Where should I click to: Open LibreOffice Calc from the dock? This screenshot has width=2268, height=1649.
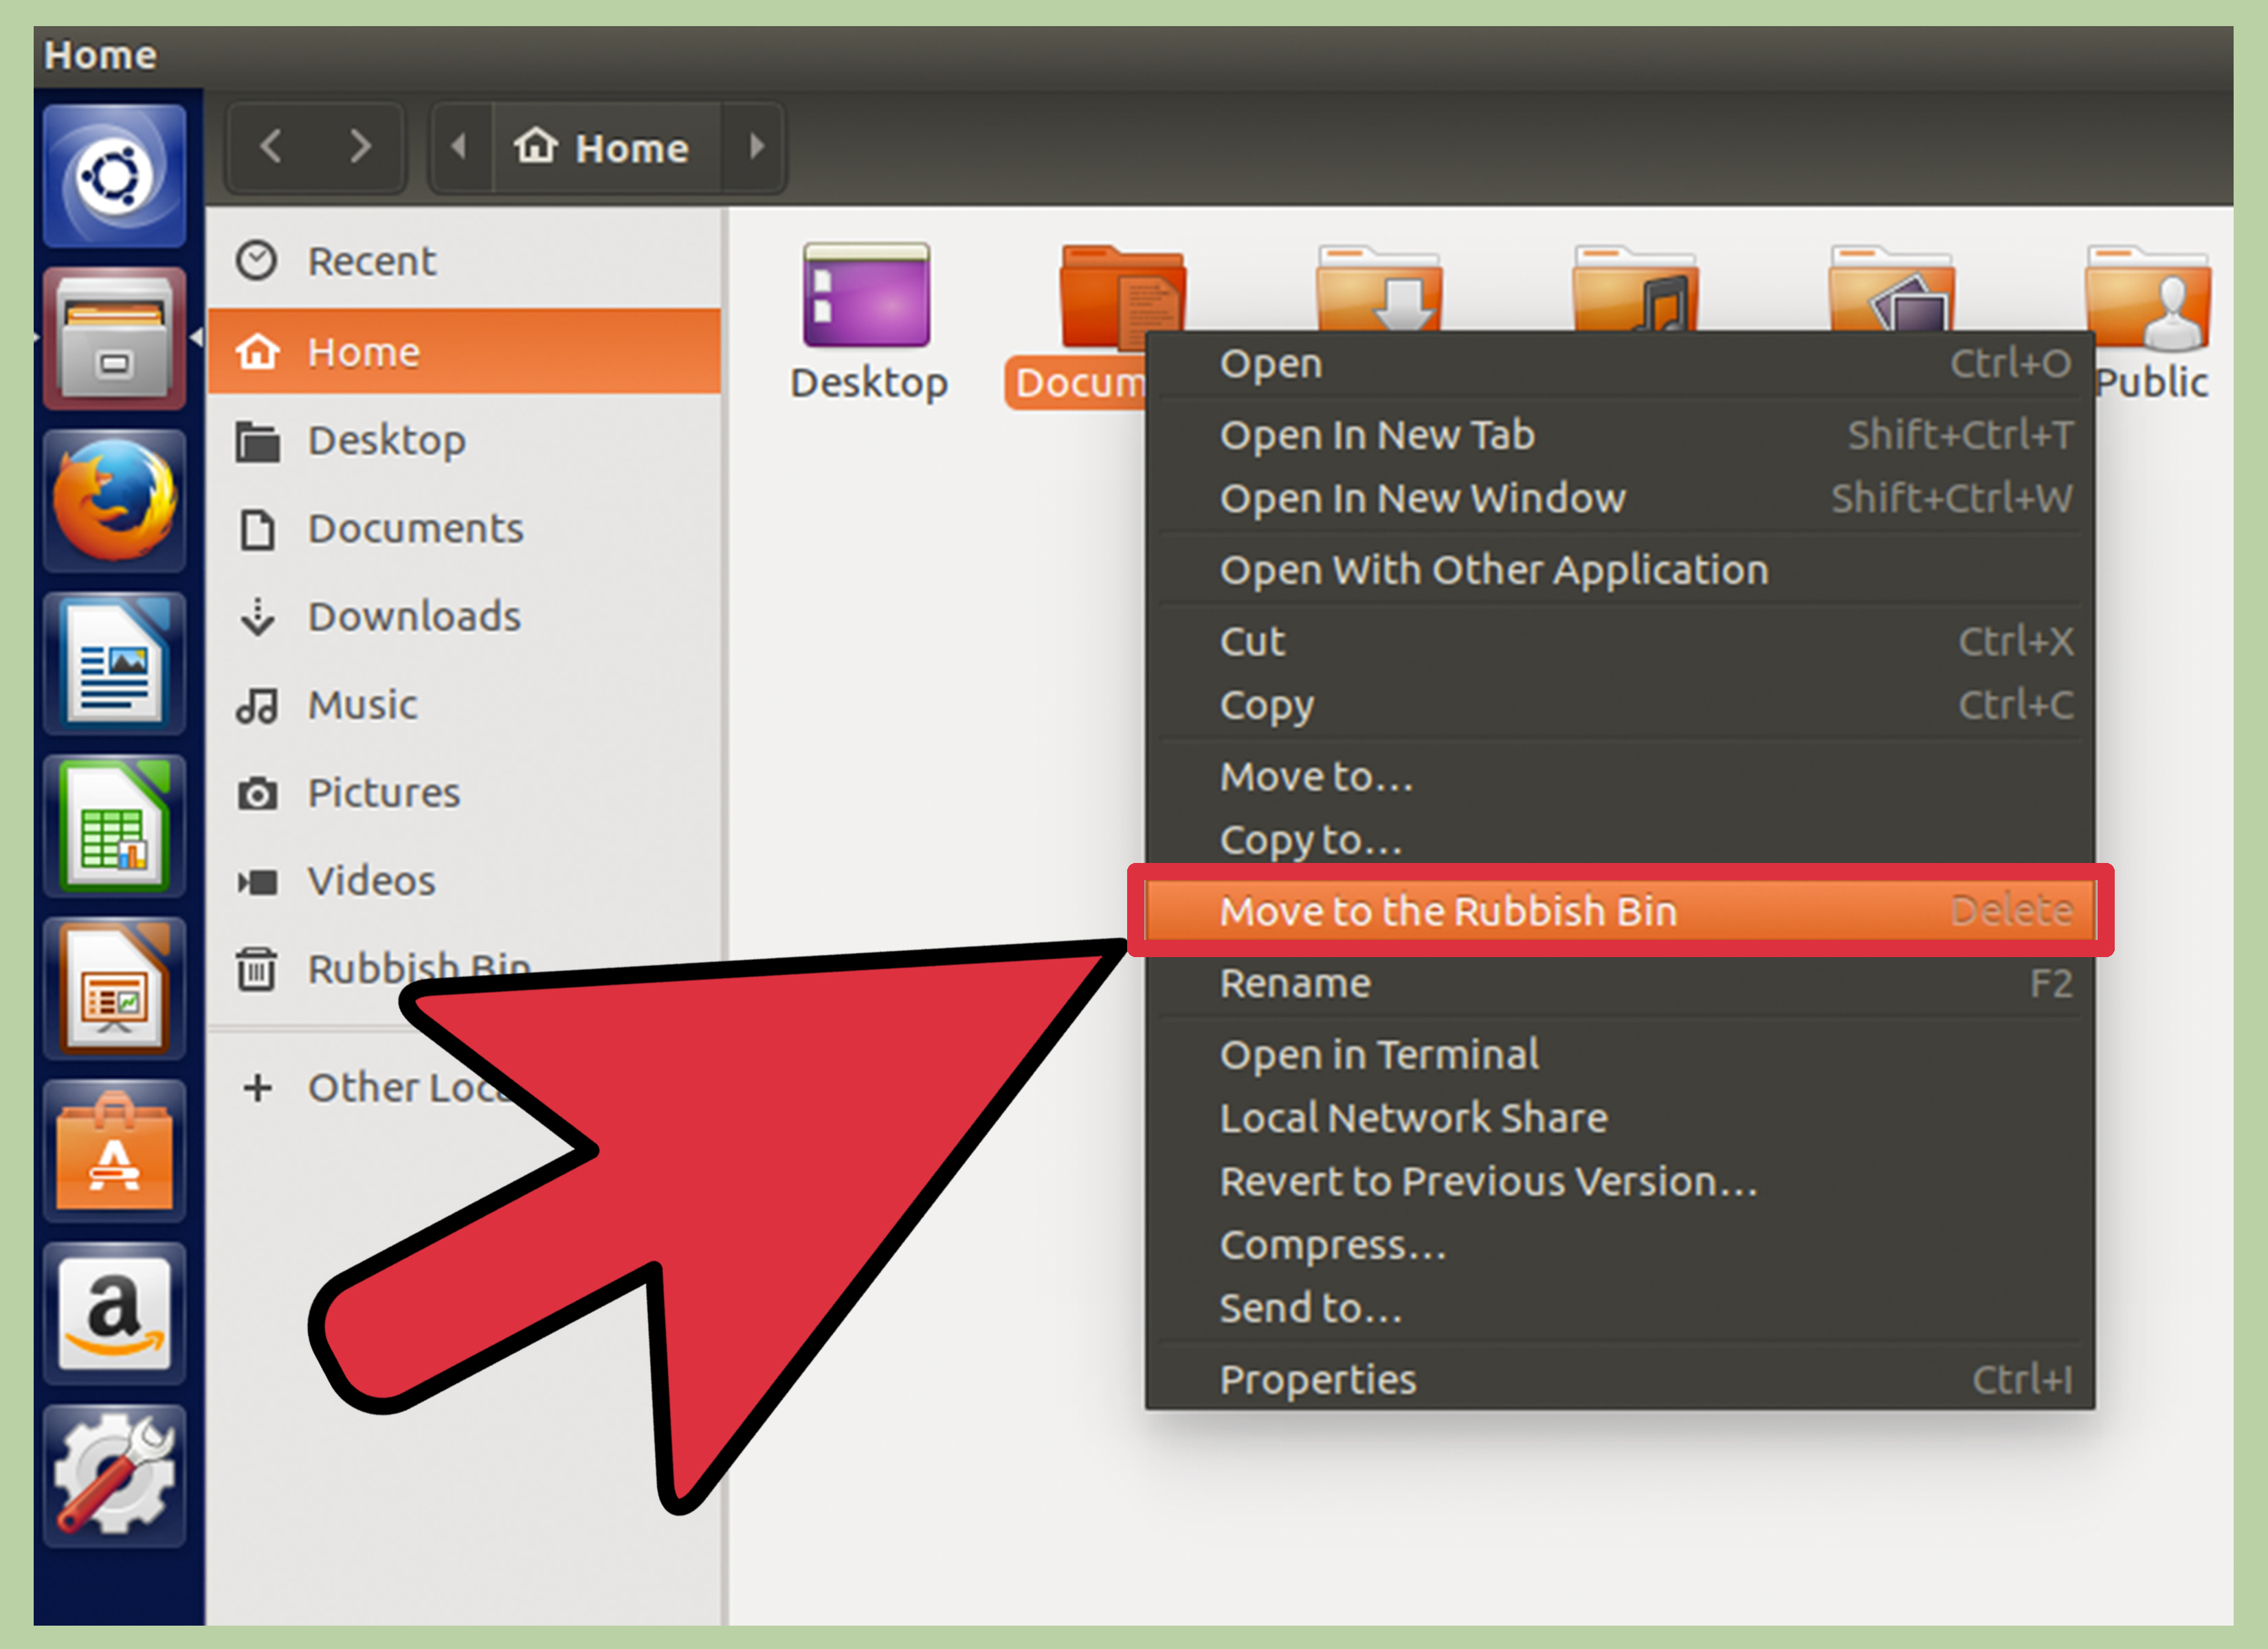coord(114,826)
